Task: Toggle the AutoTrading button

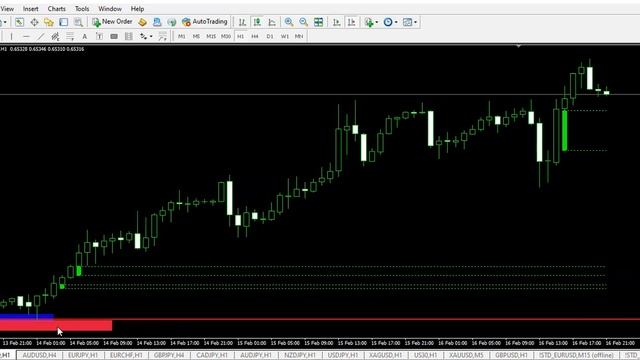Action: (x=204, y=22)
